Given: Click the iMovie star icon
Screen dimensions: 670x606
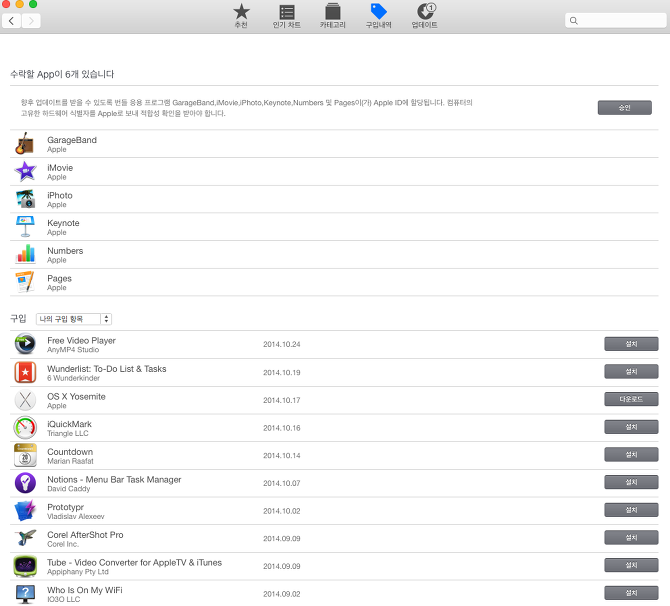Looking at the screenshot, I should (25, 171).
